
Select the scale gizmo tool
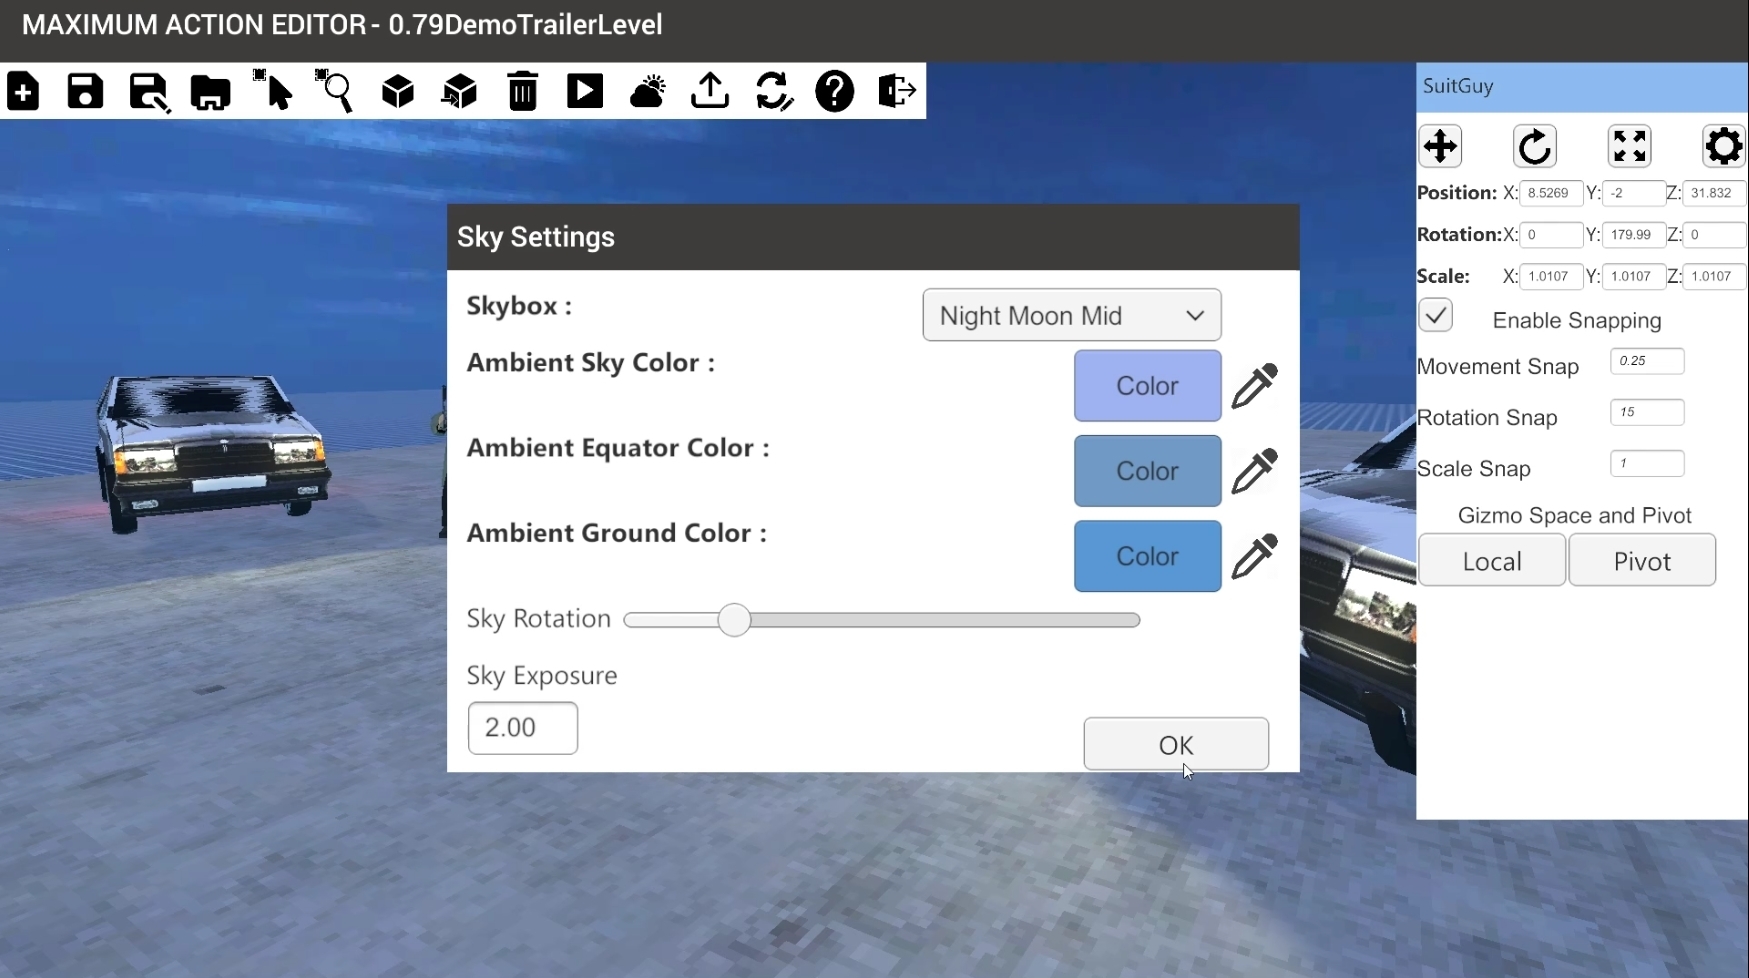(1629, 146)
